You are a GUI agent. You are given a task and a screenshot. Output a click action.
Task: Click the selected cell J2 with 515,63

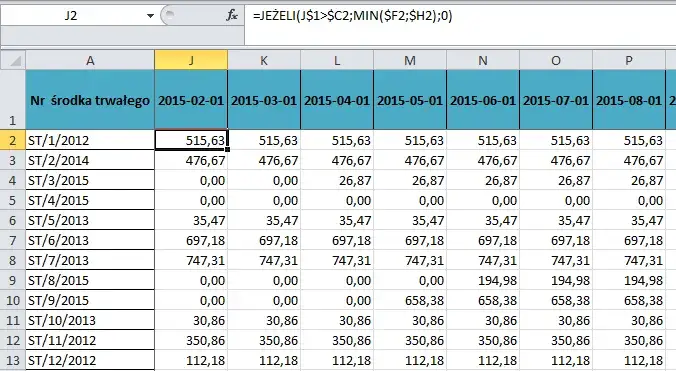tap(191, 140)
